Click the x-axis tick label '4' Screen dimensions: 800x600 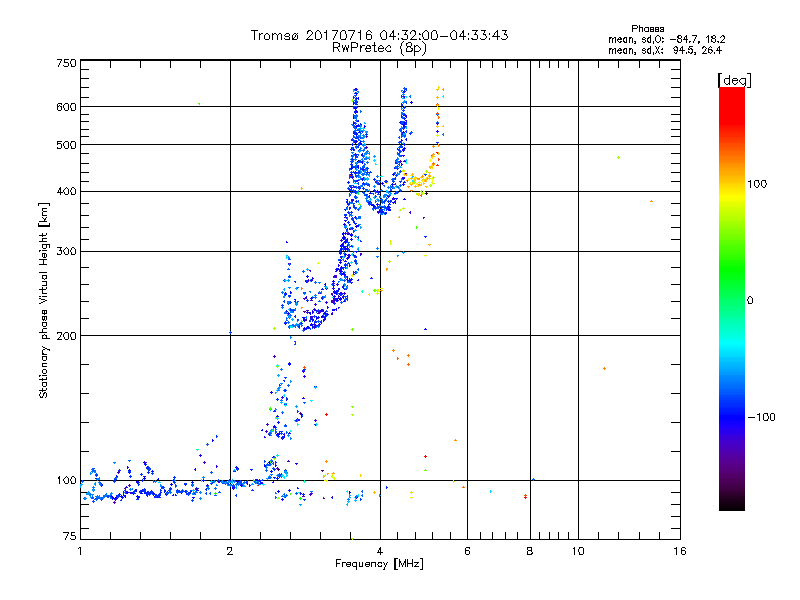click(380, 551)
